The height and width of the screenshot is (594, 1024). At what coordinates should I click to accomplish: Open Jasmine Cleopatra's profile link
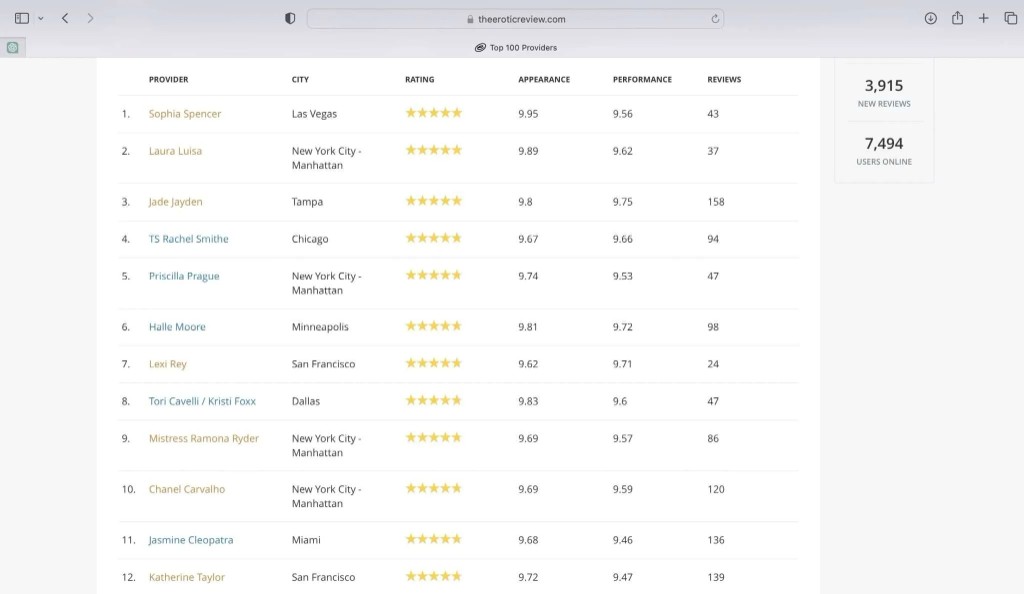tap(191, 540)
